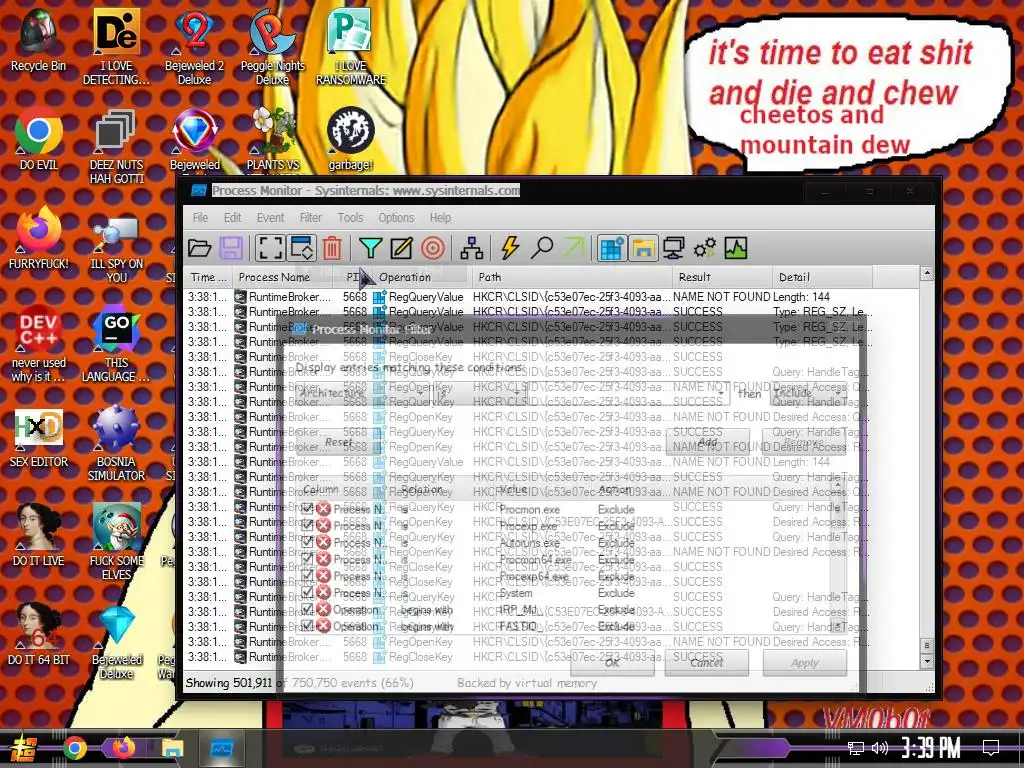The height and width of the screenshot is (768, 1024).
Task: Select the Peggle Nights Deluxe desktop icon
Action: [272, 47]
